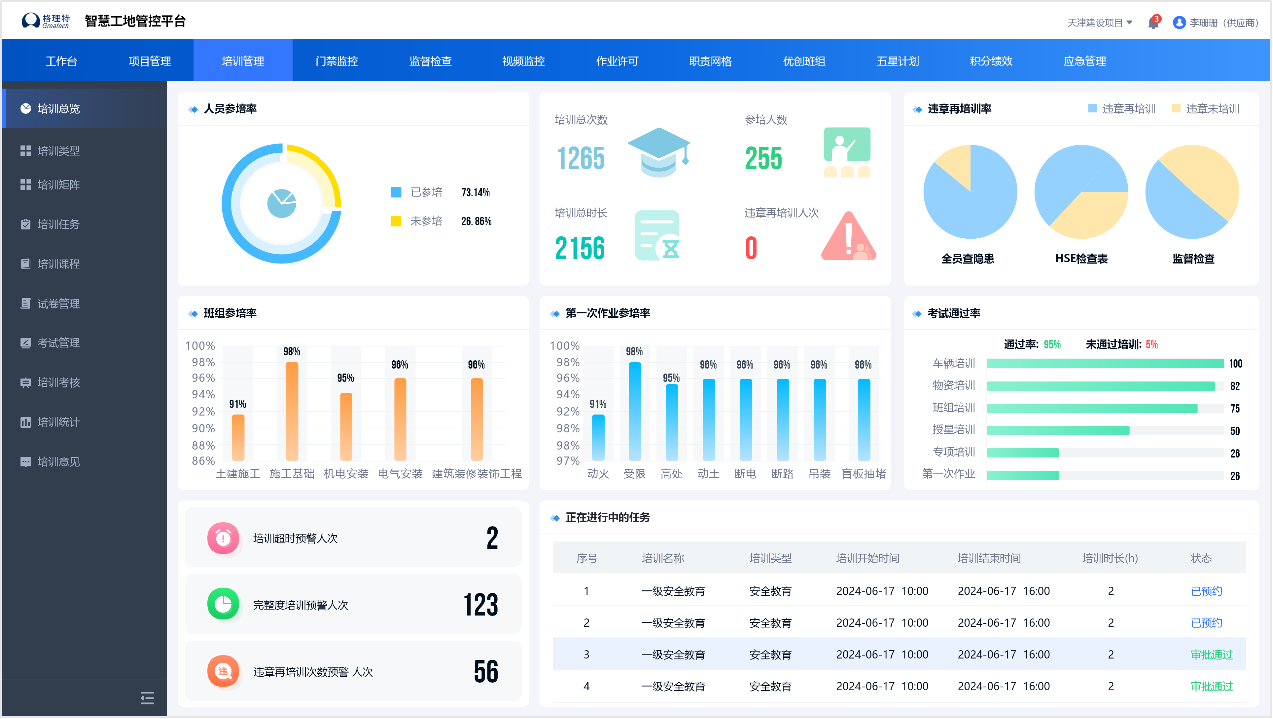
Task: Select the 考试管理 icon in sidebar
Action: coord(28,343)
